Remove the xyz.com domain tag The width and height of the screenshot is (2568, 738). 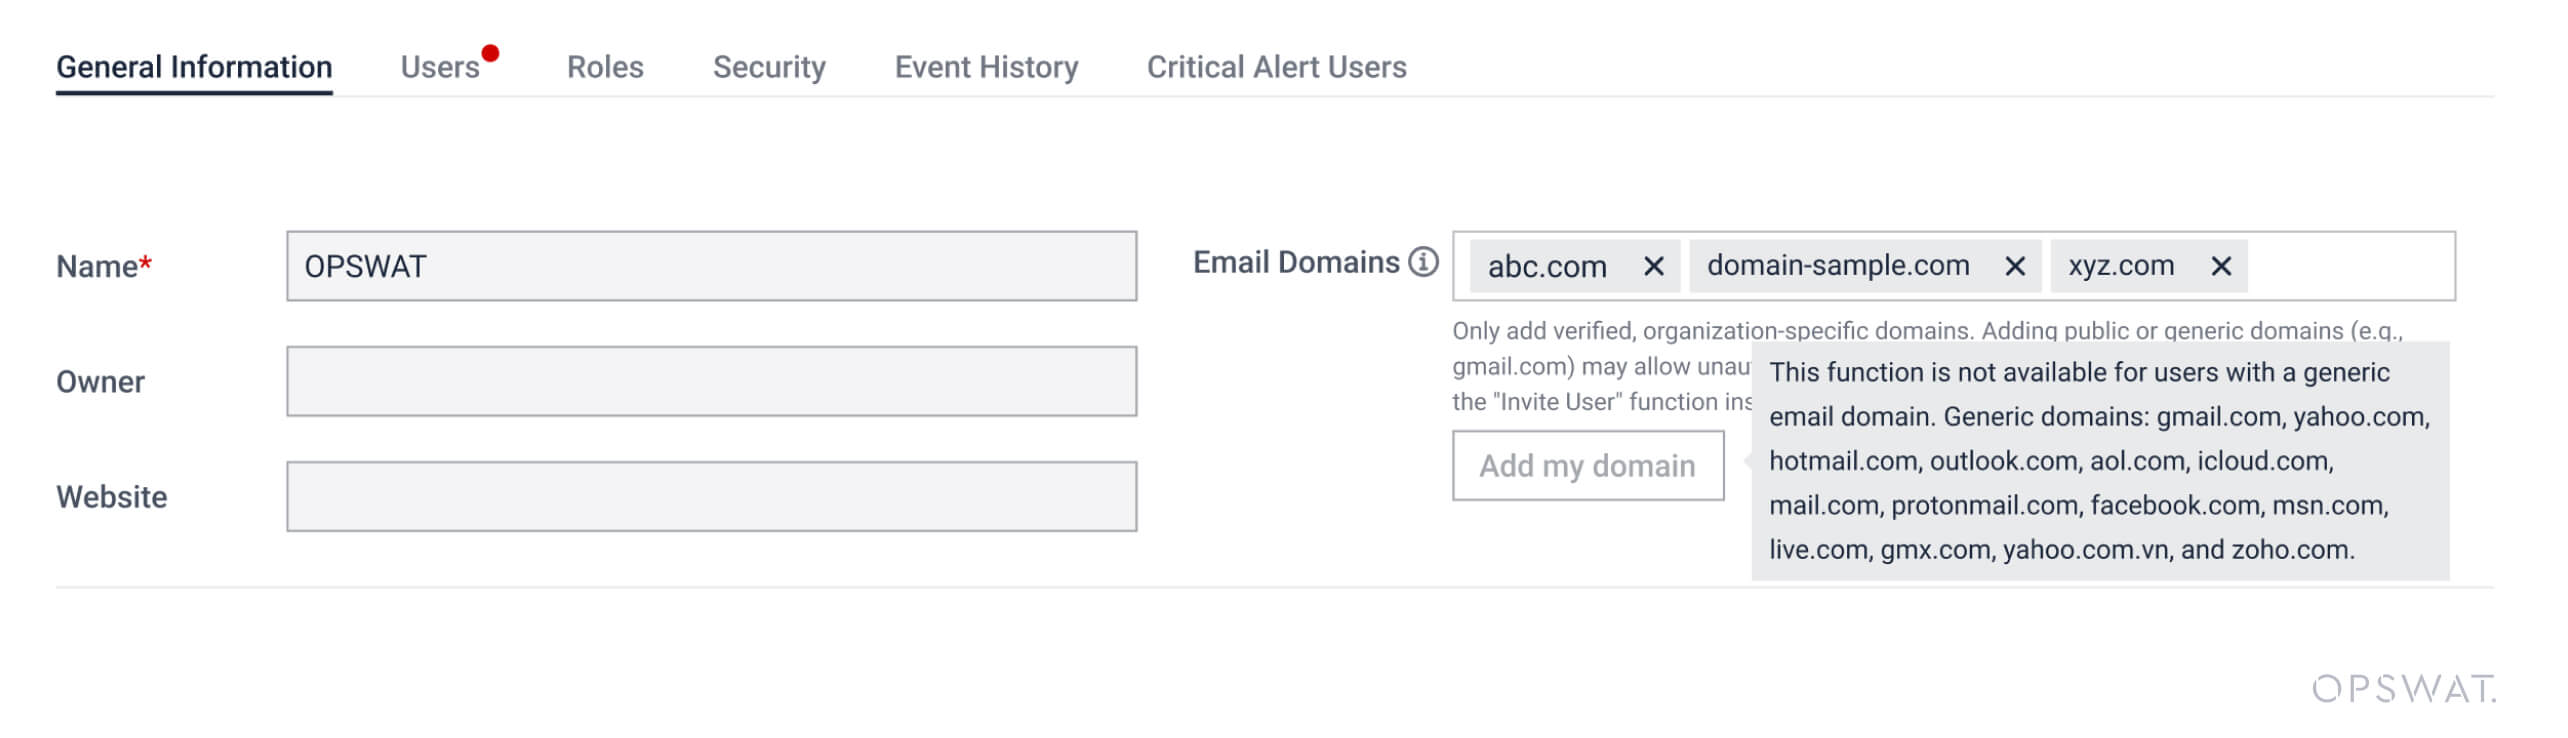pos(2221,266)
